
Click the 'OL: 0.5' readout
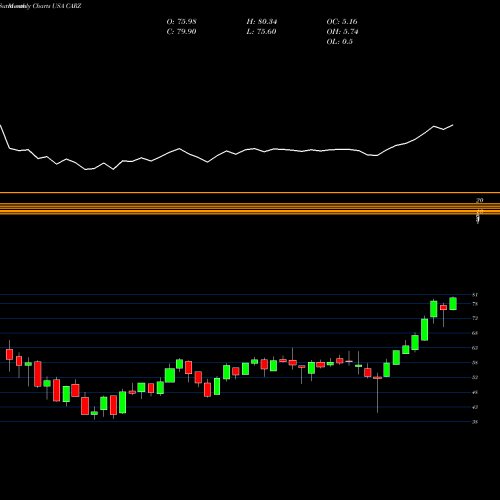click(x=339, y=42)
